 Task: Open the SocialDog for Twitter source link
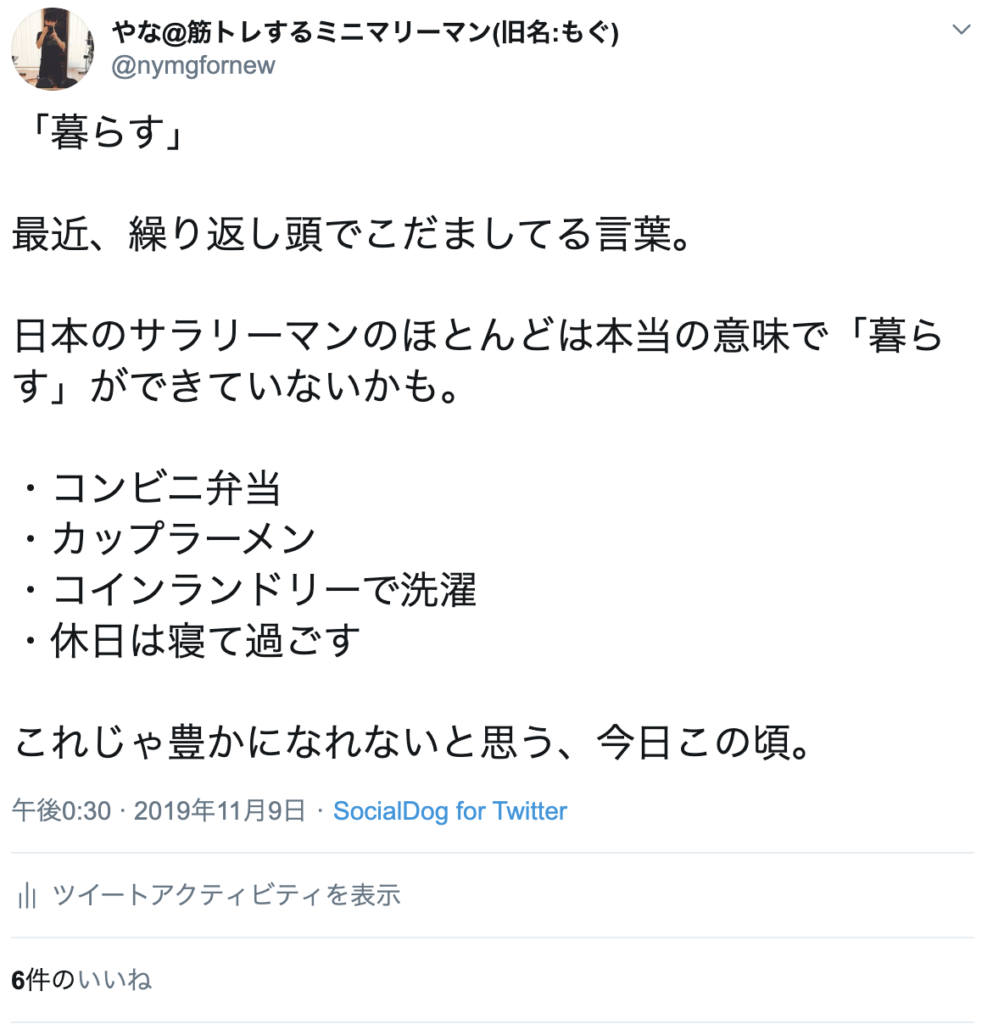tap(450, 810)
